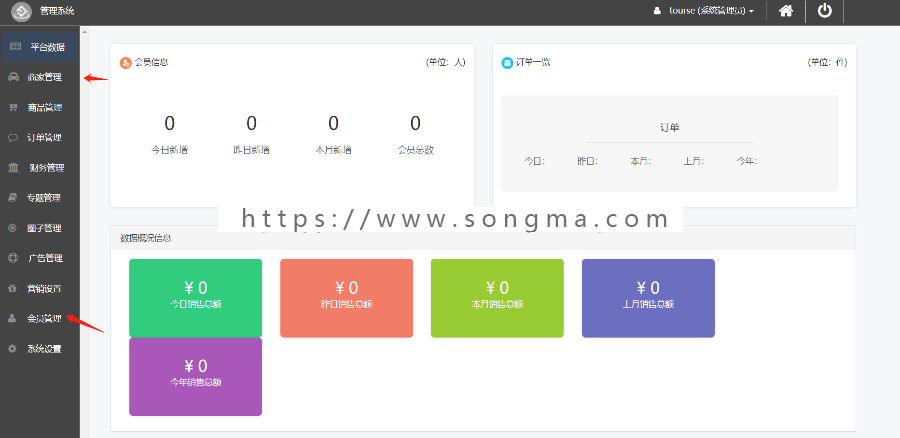
Task: Click the 会员总数 count
Action: point(416,123)
